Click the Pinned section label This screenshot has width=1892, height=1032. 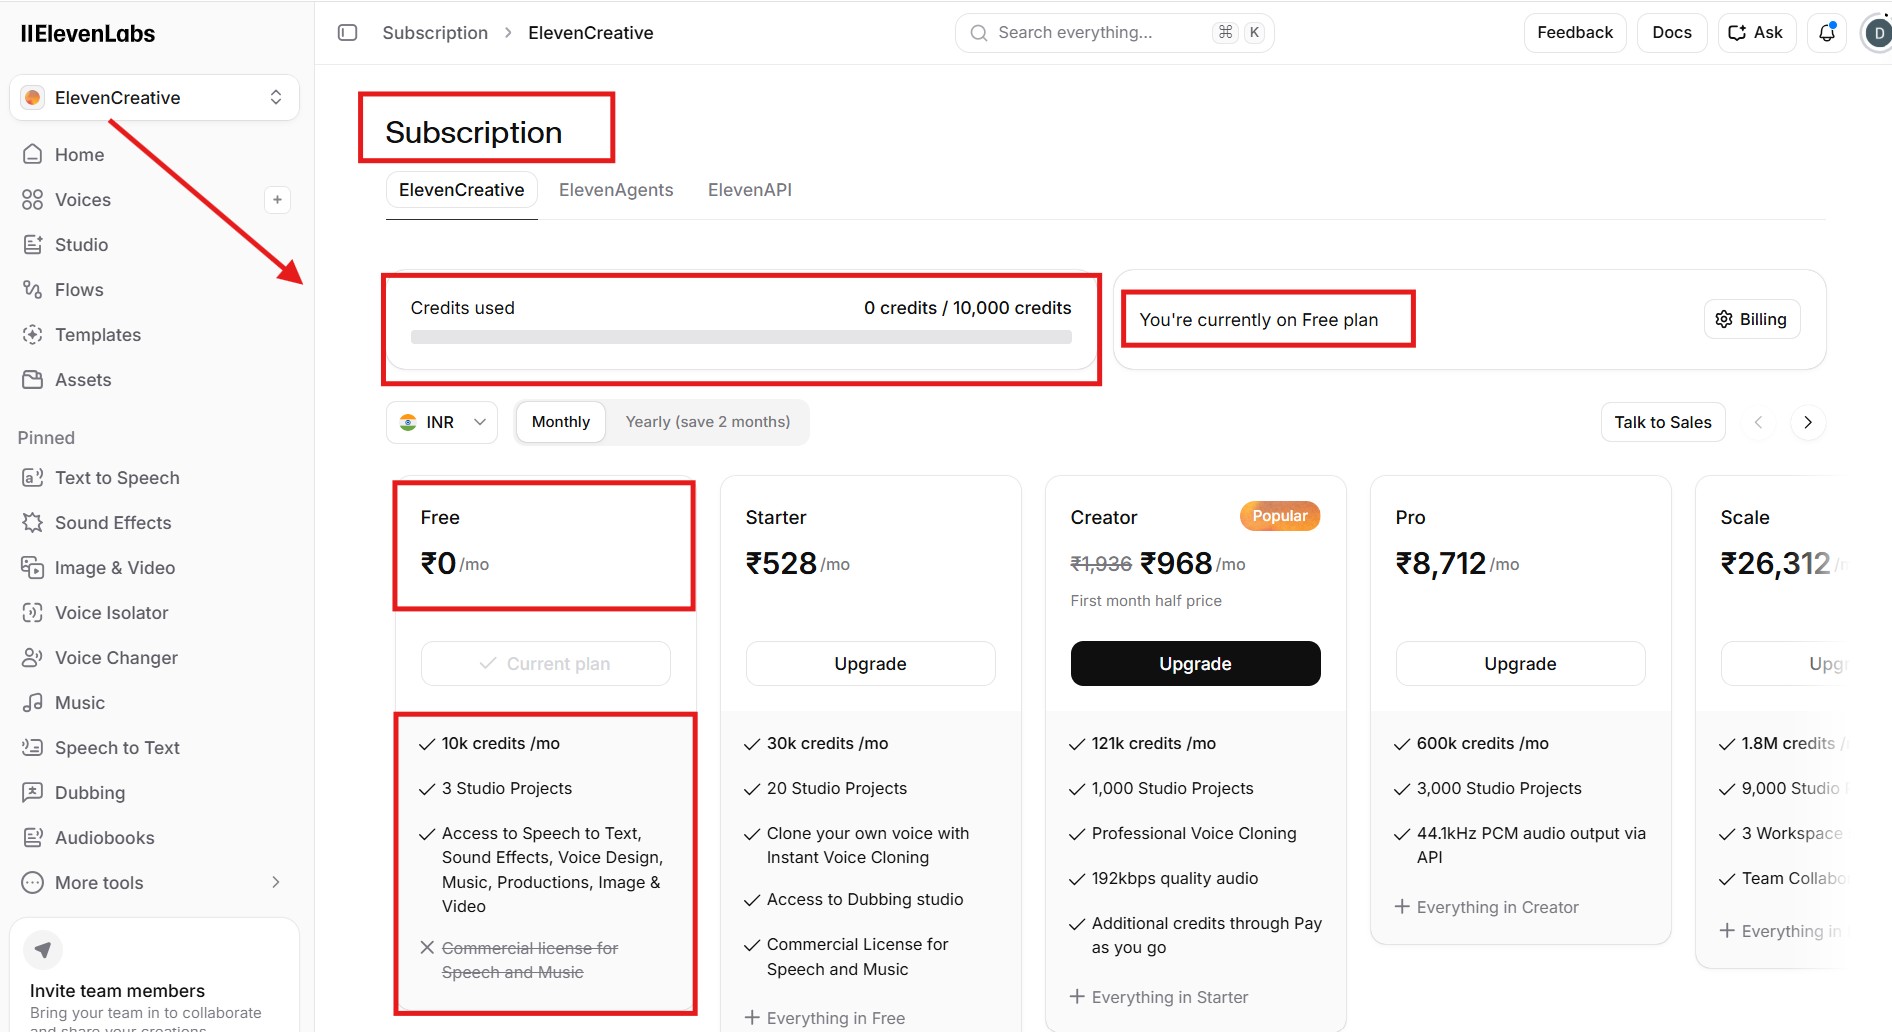tap(46, 437)
